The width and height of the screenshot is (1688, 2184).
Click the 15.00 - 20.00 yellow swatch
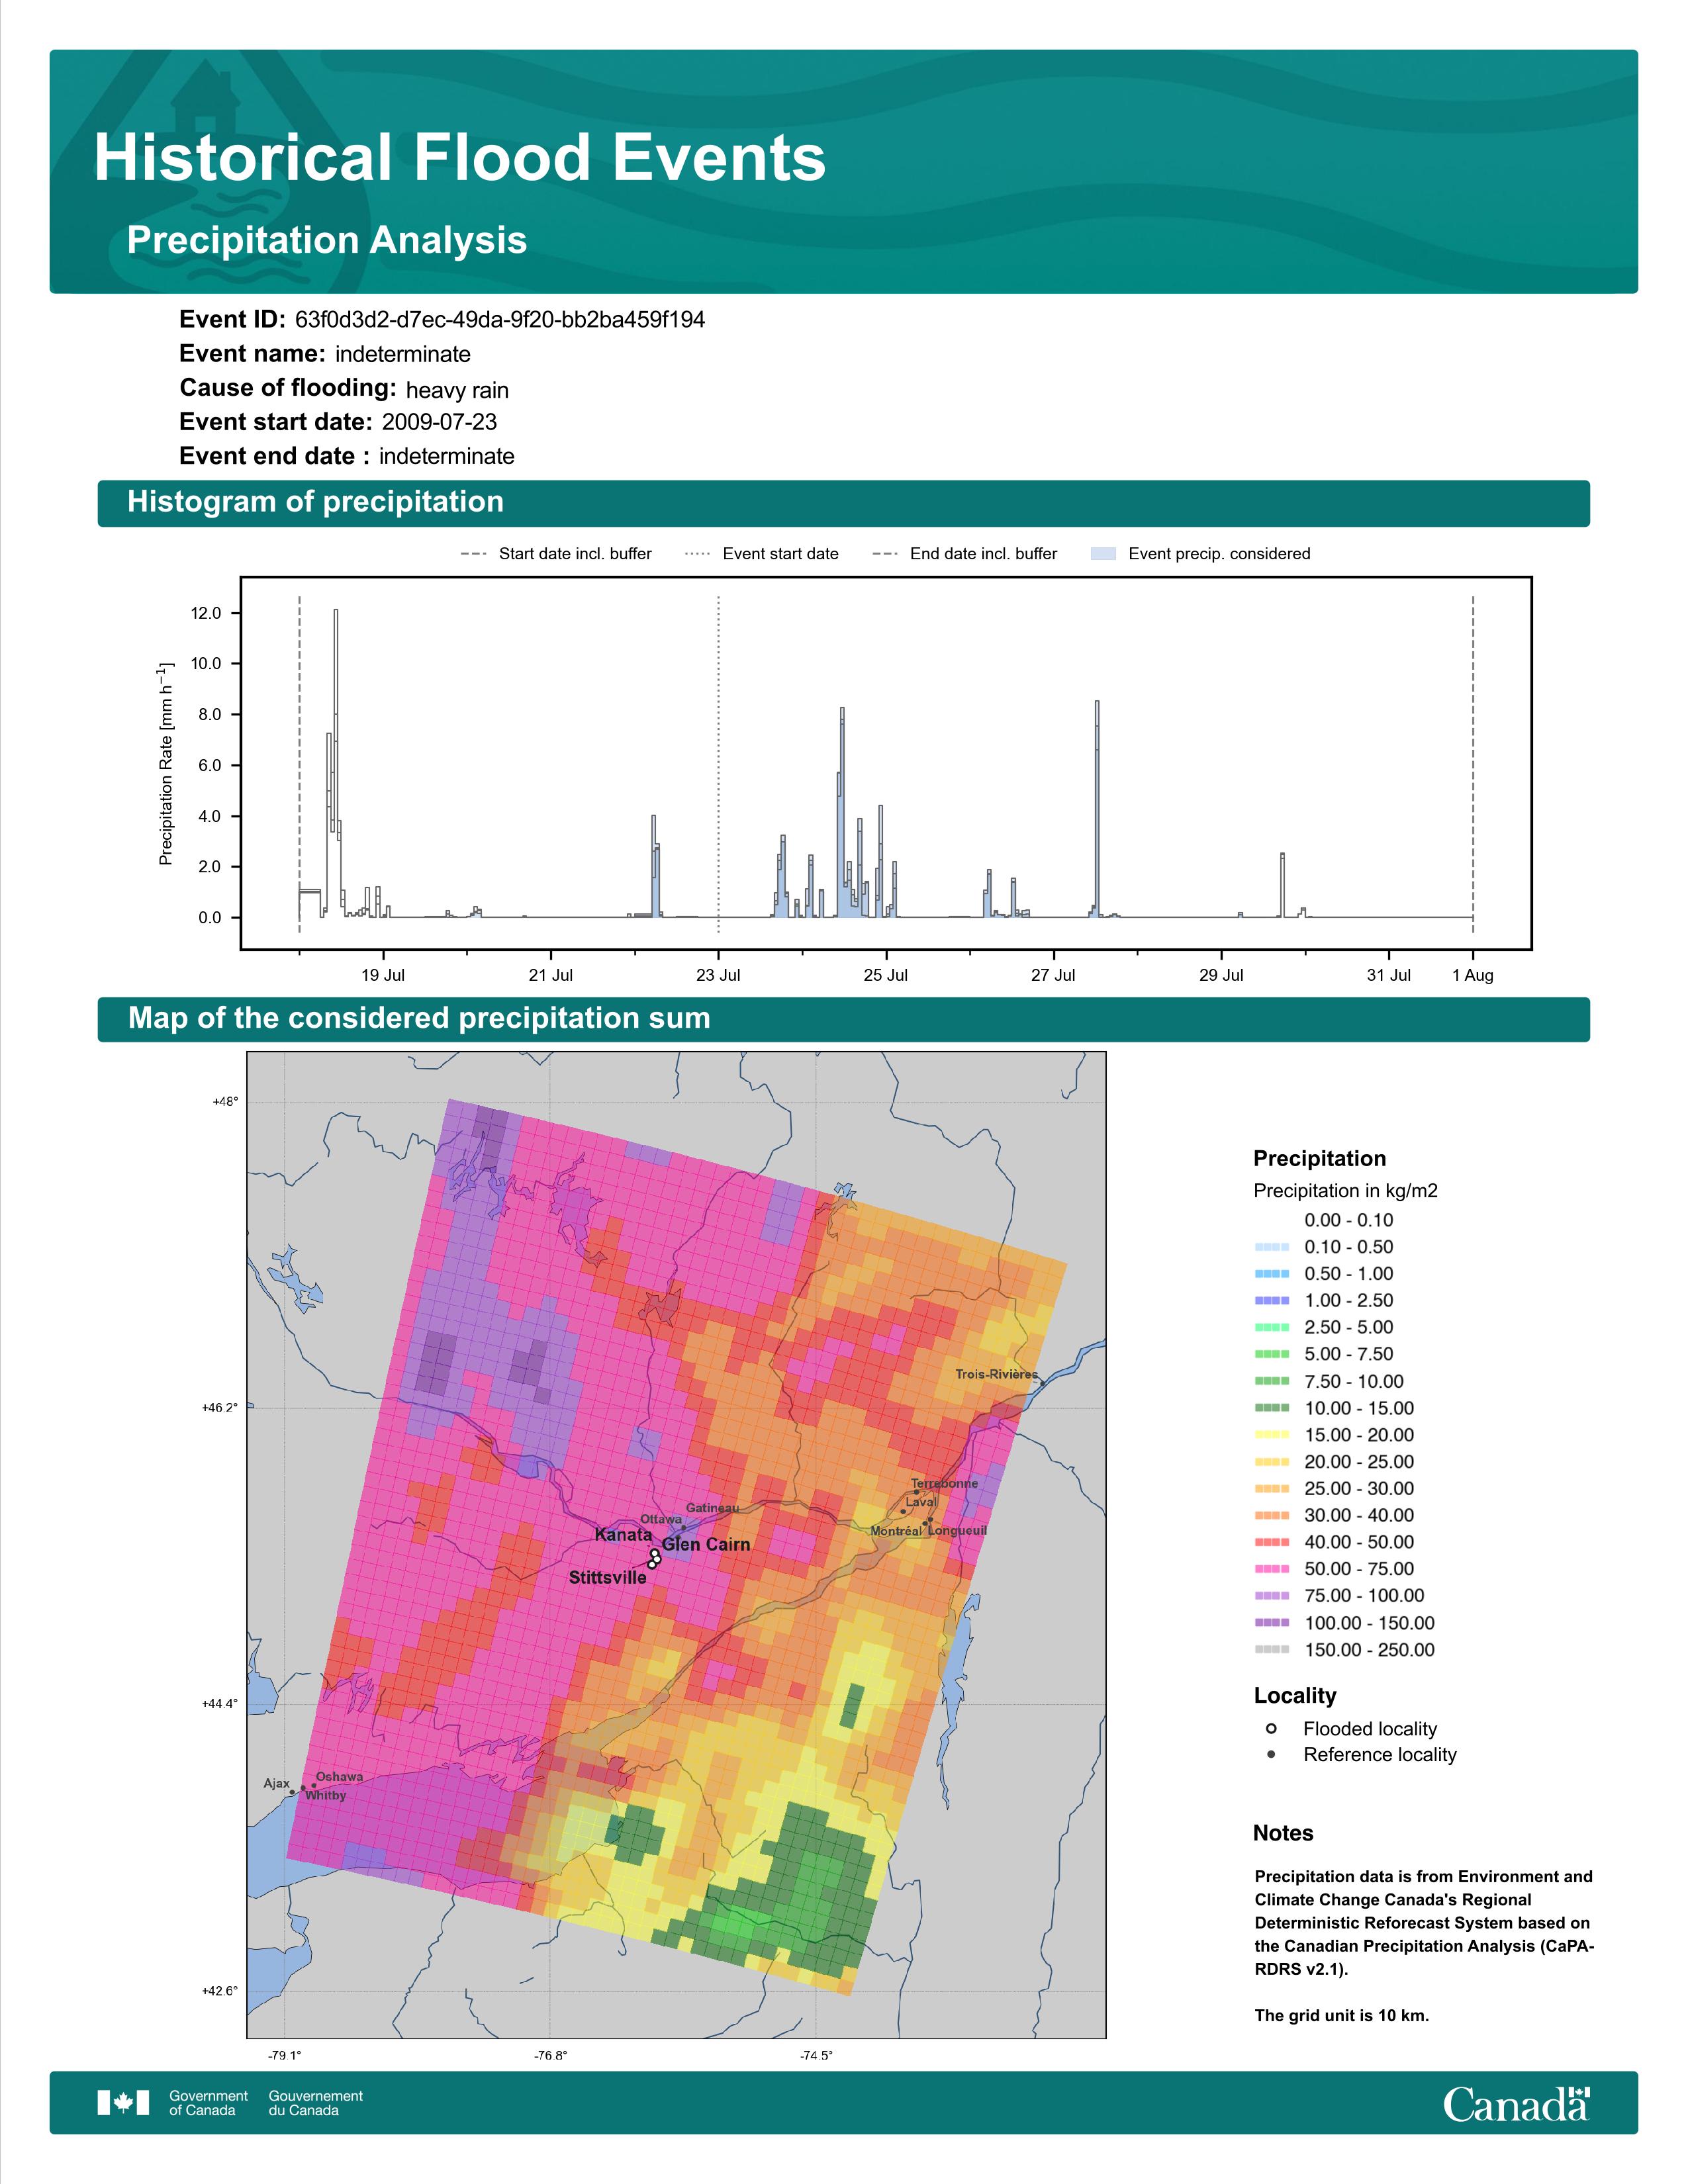point(1272,1435)
